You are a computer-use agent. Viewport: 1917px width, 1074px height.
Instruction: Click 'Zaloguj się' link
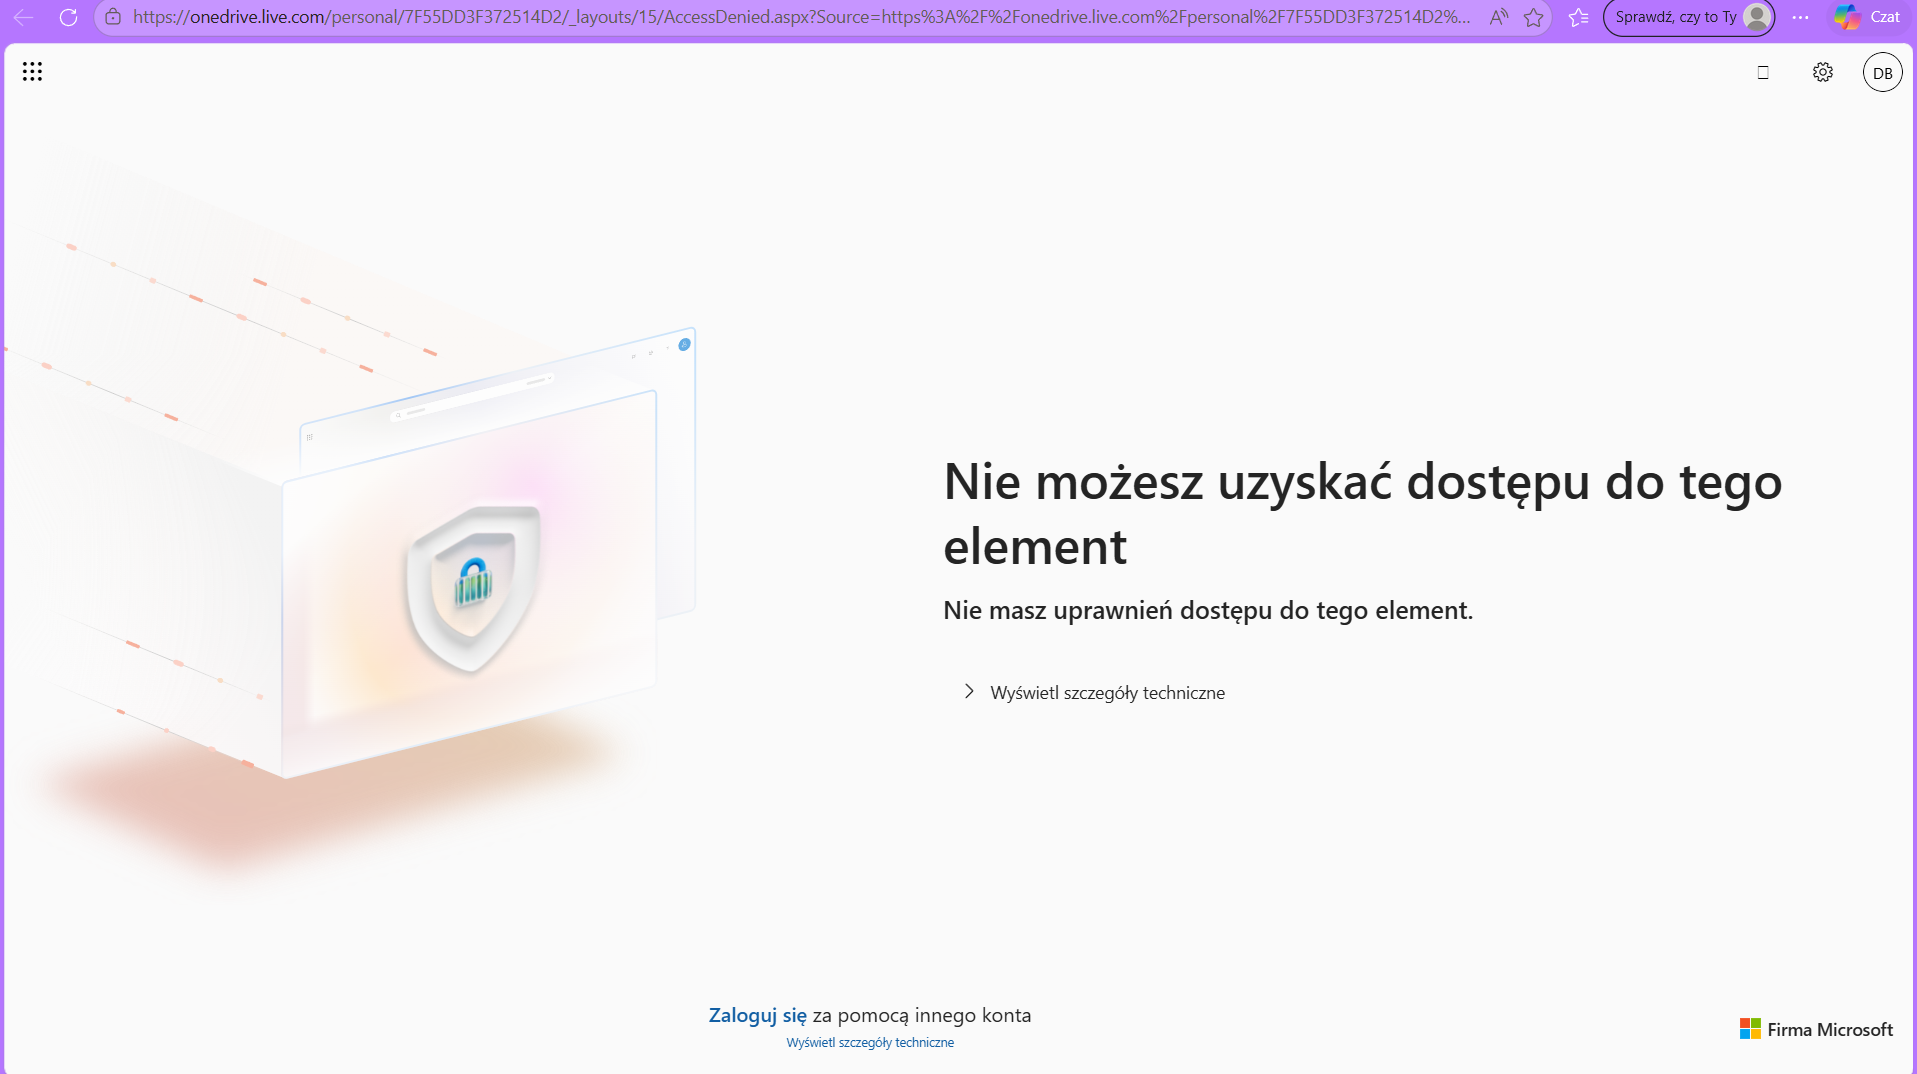tap(757, 1015)
